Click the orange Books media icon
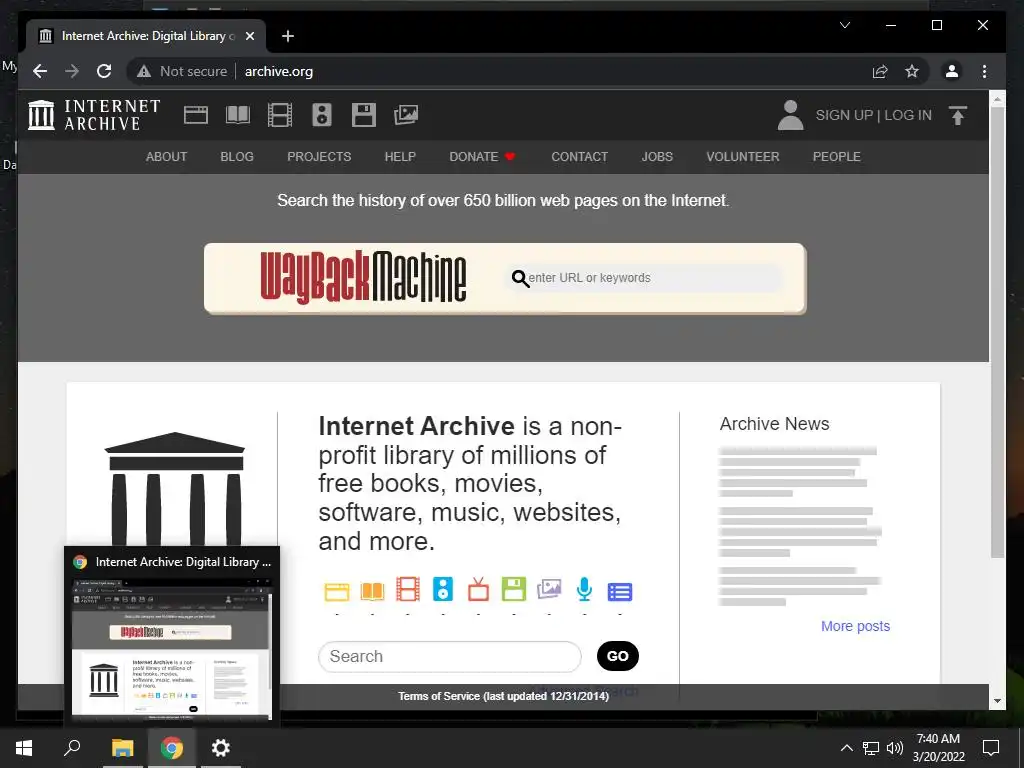This screenshot has width=1024, height=768. 372,591
